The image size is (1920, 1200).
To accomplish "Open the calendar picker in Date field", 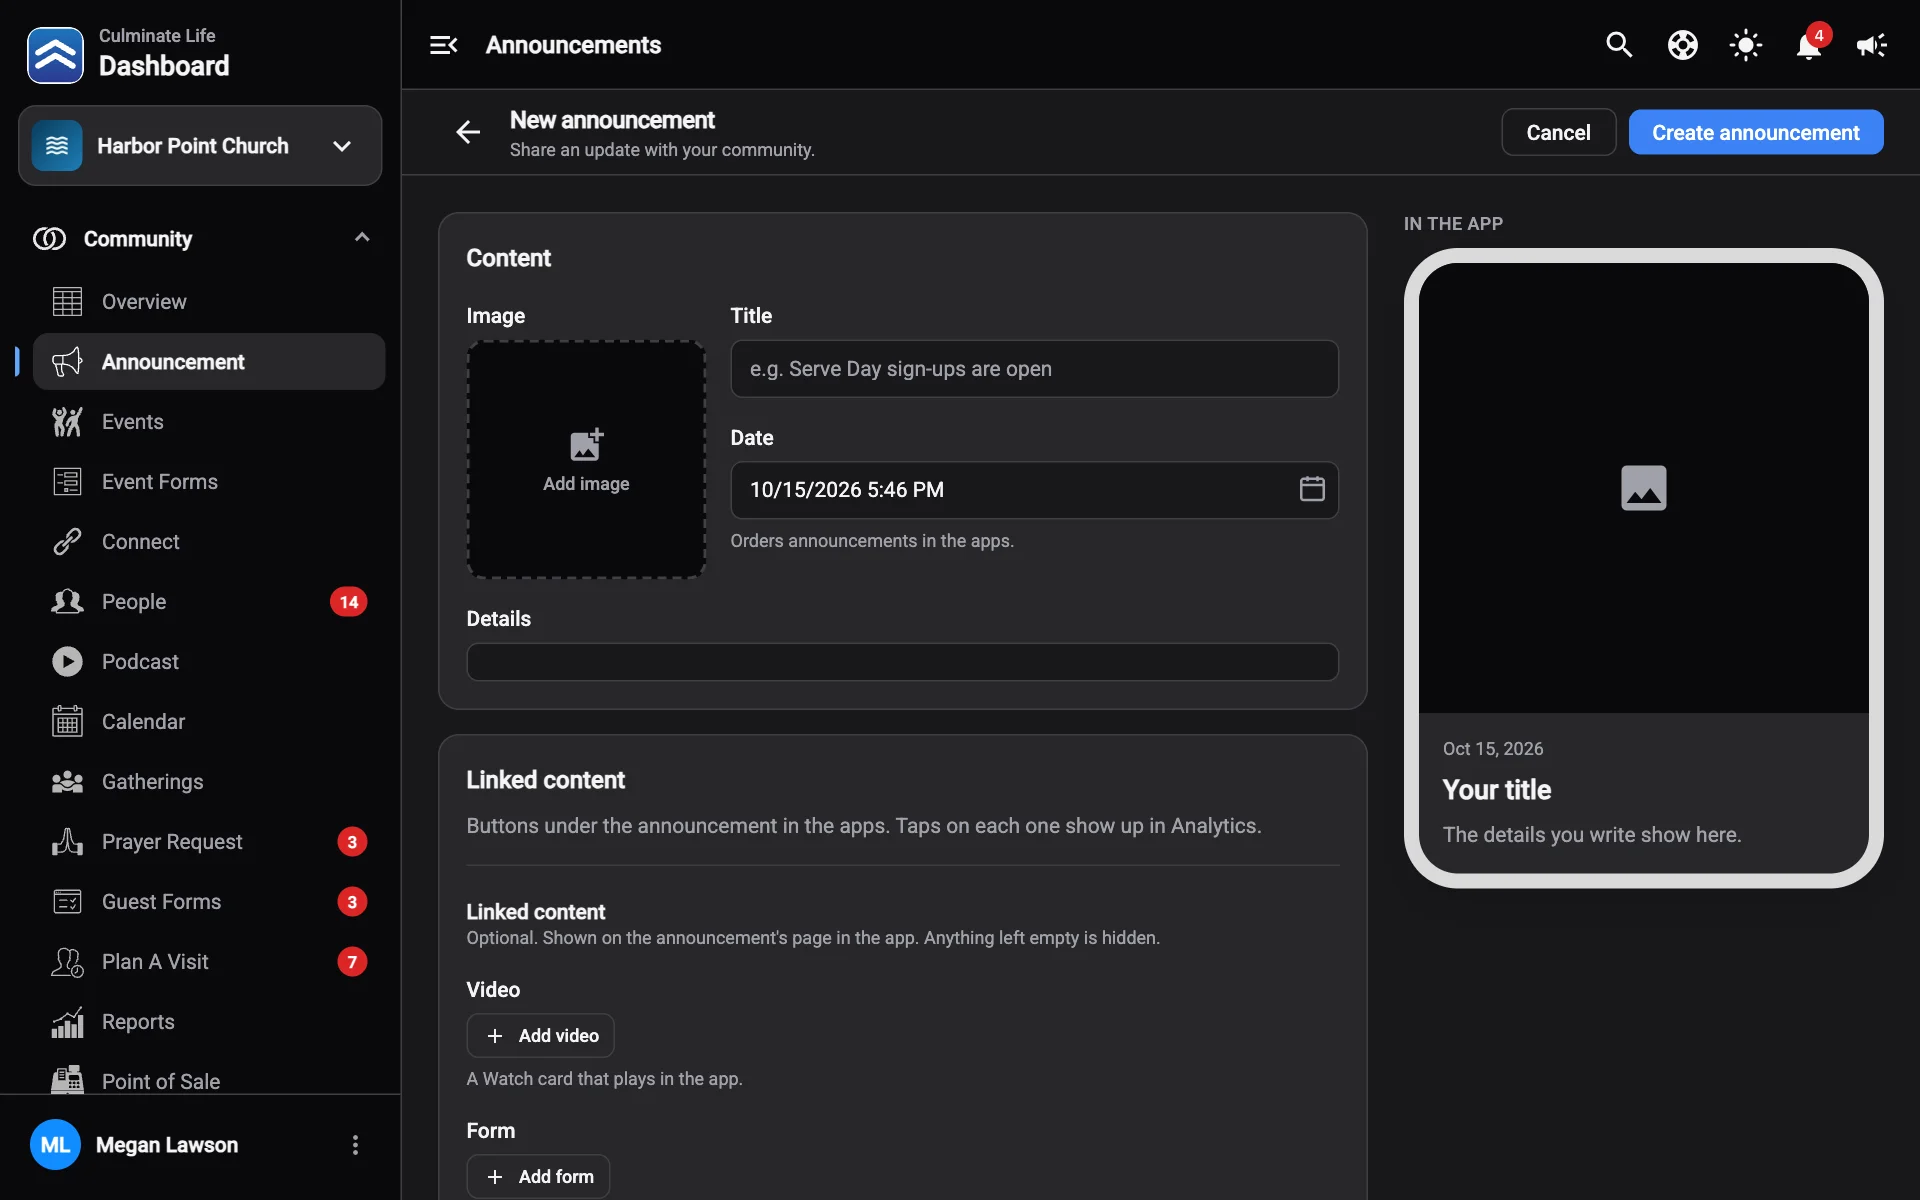I will click(1311, 489).
